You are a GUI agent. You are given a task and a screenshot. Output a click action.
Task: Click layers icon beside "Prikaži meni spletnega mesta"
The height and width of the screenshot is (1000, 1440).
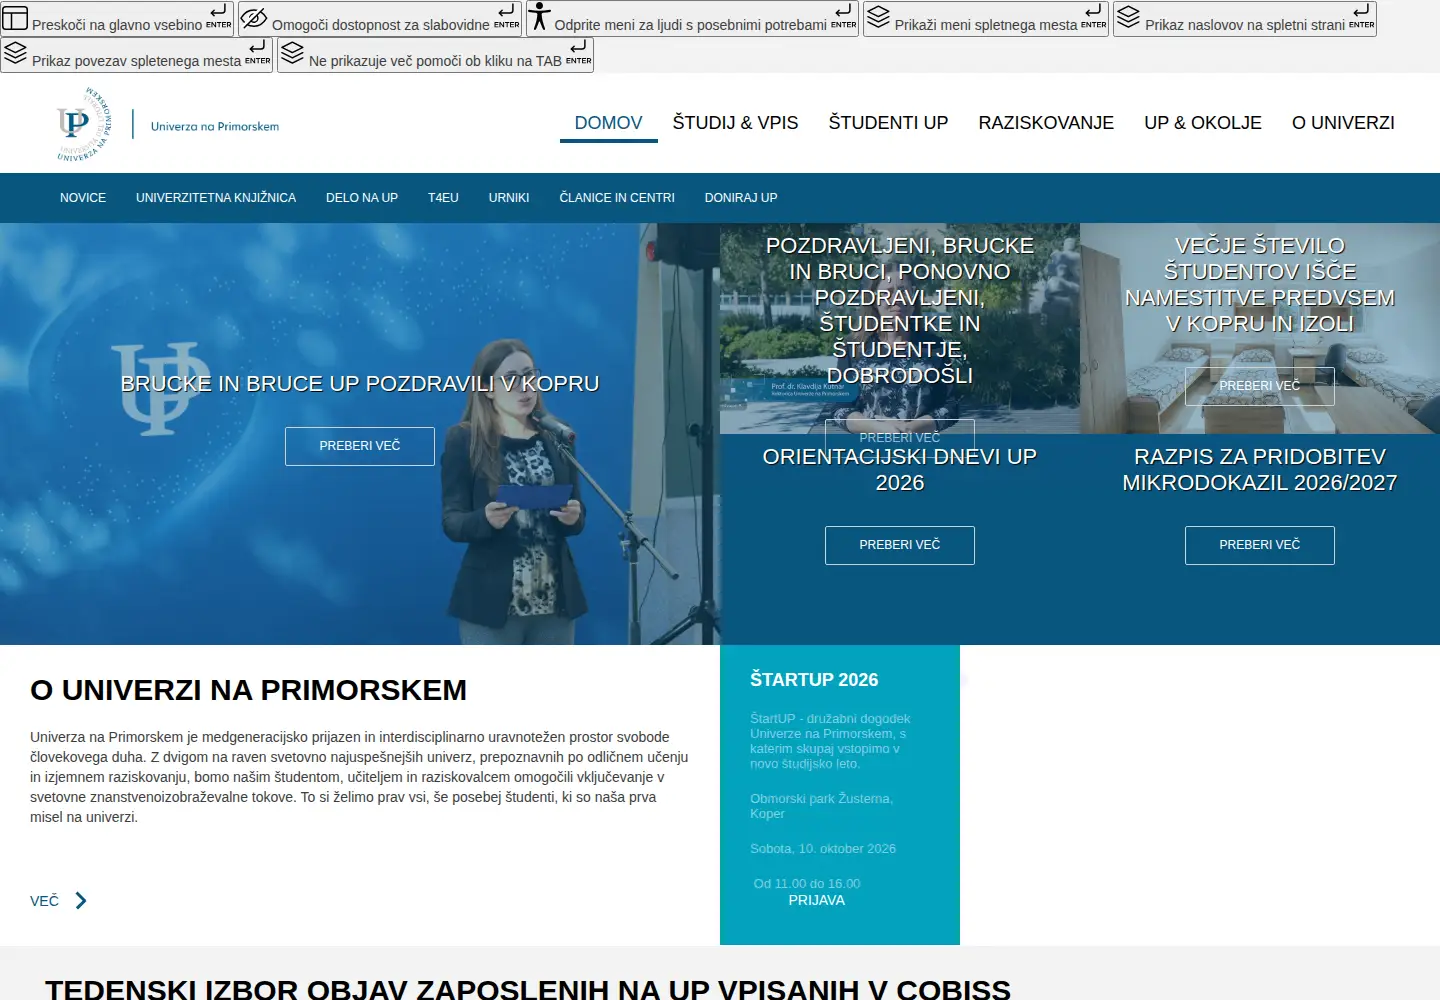point(878,17)
